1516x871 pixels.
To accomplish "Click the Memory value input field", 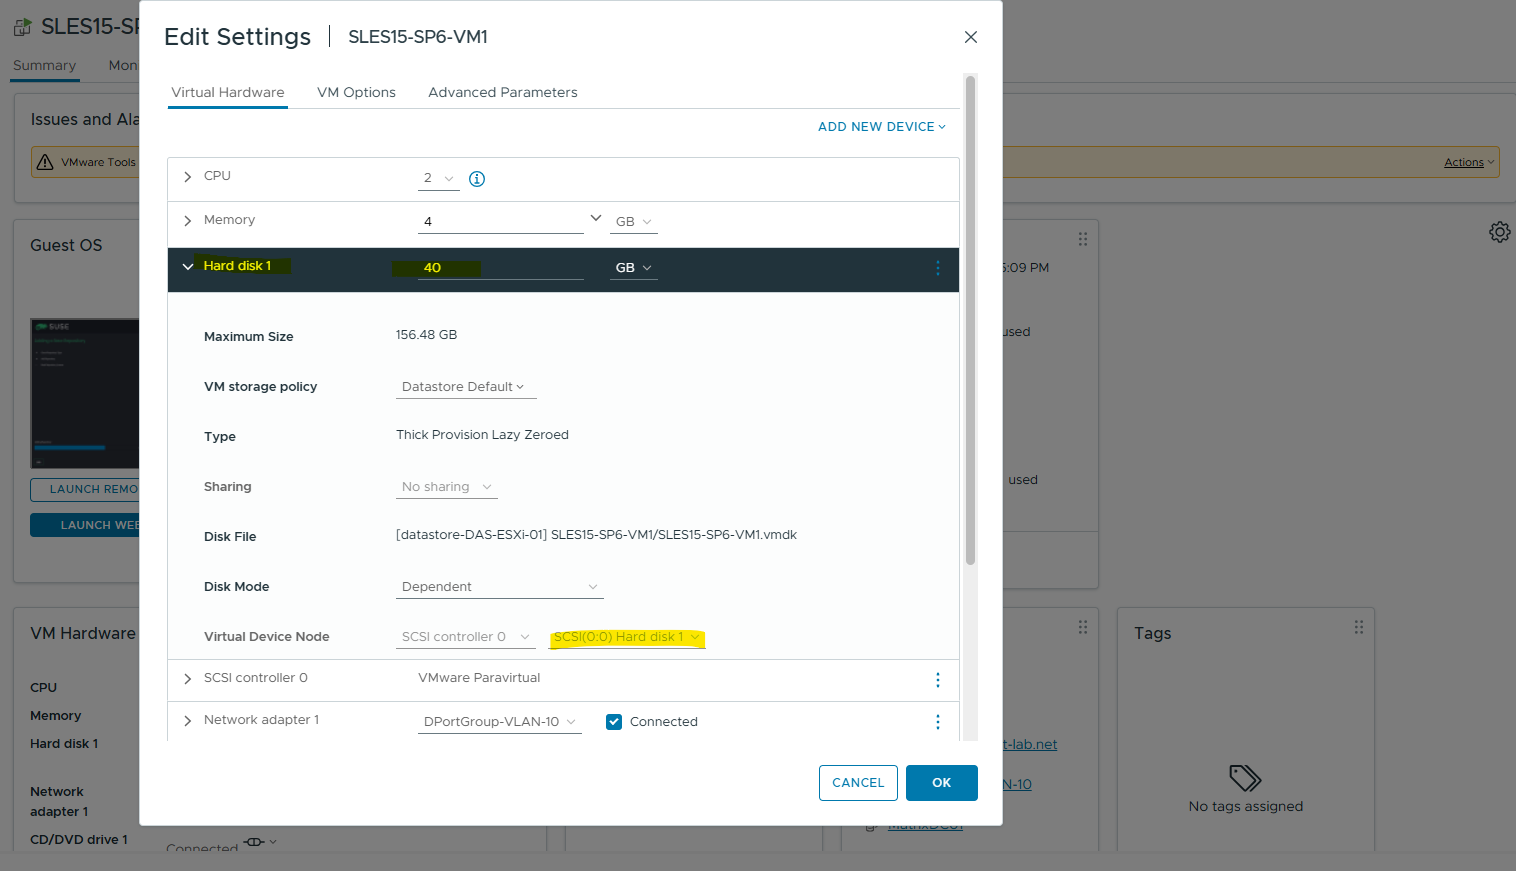I will click(x=500, y=222).
